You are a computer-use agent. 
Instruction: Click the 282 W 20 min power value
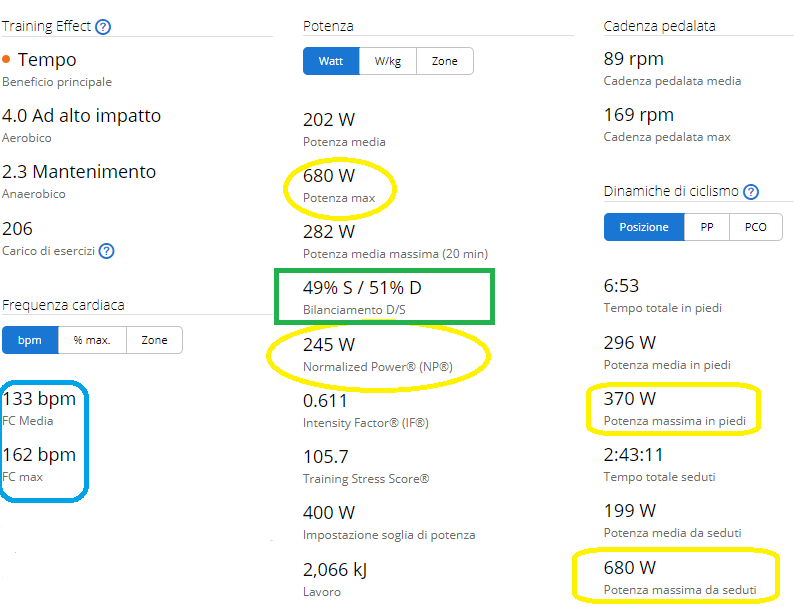point(329,232)
